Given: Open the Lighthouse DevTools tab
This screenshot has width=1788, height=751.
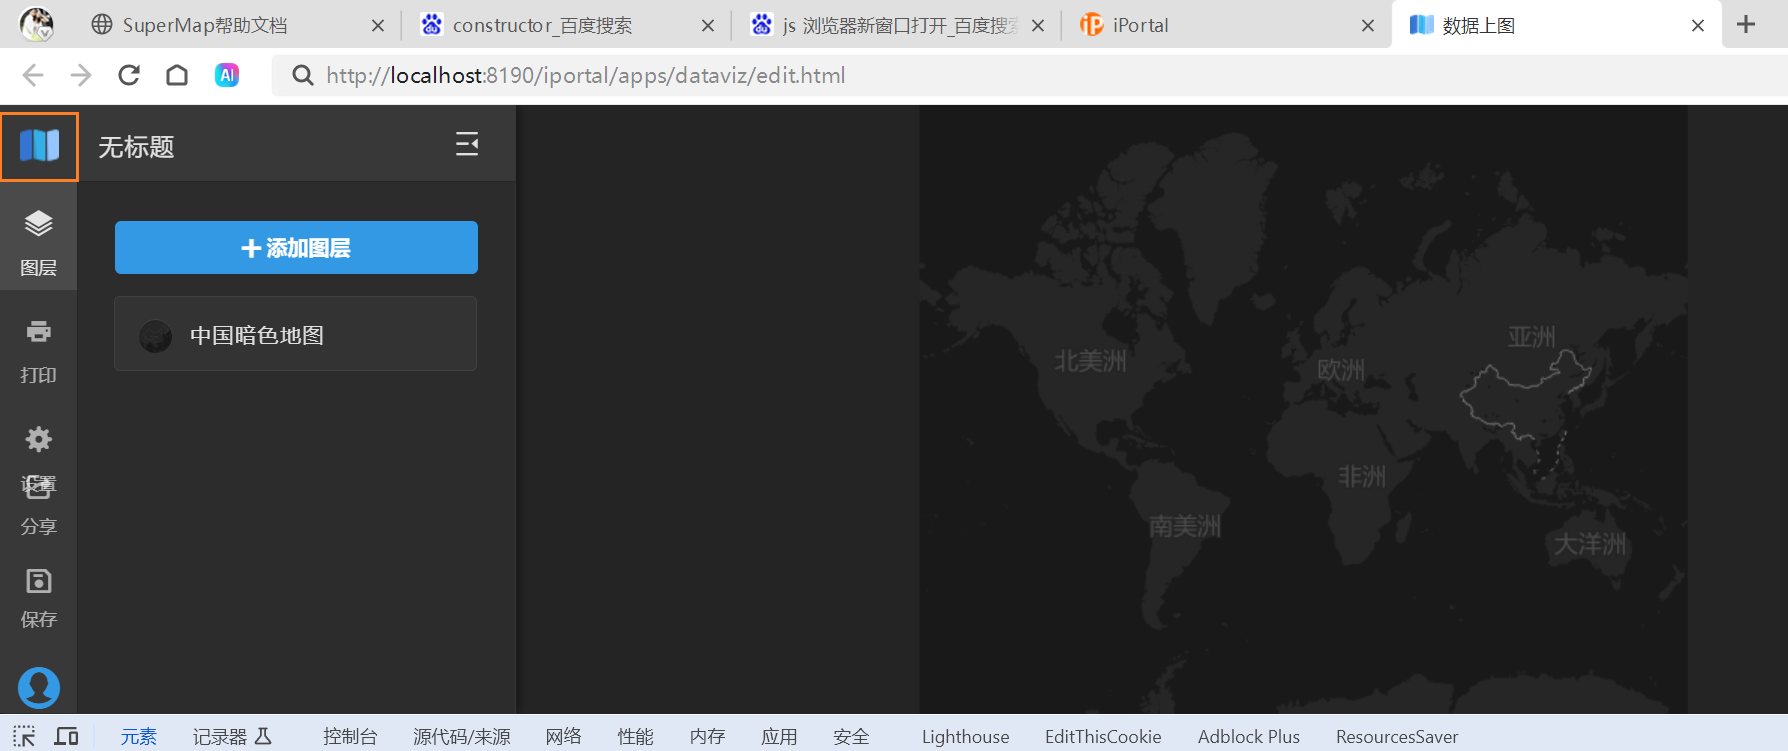Looking at the screenshot, I should tap(965, 737).
